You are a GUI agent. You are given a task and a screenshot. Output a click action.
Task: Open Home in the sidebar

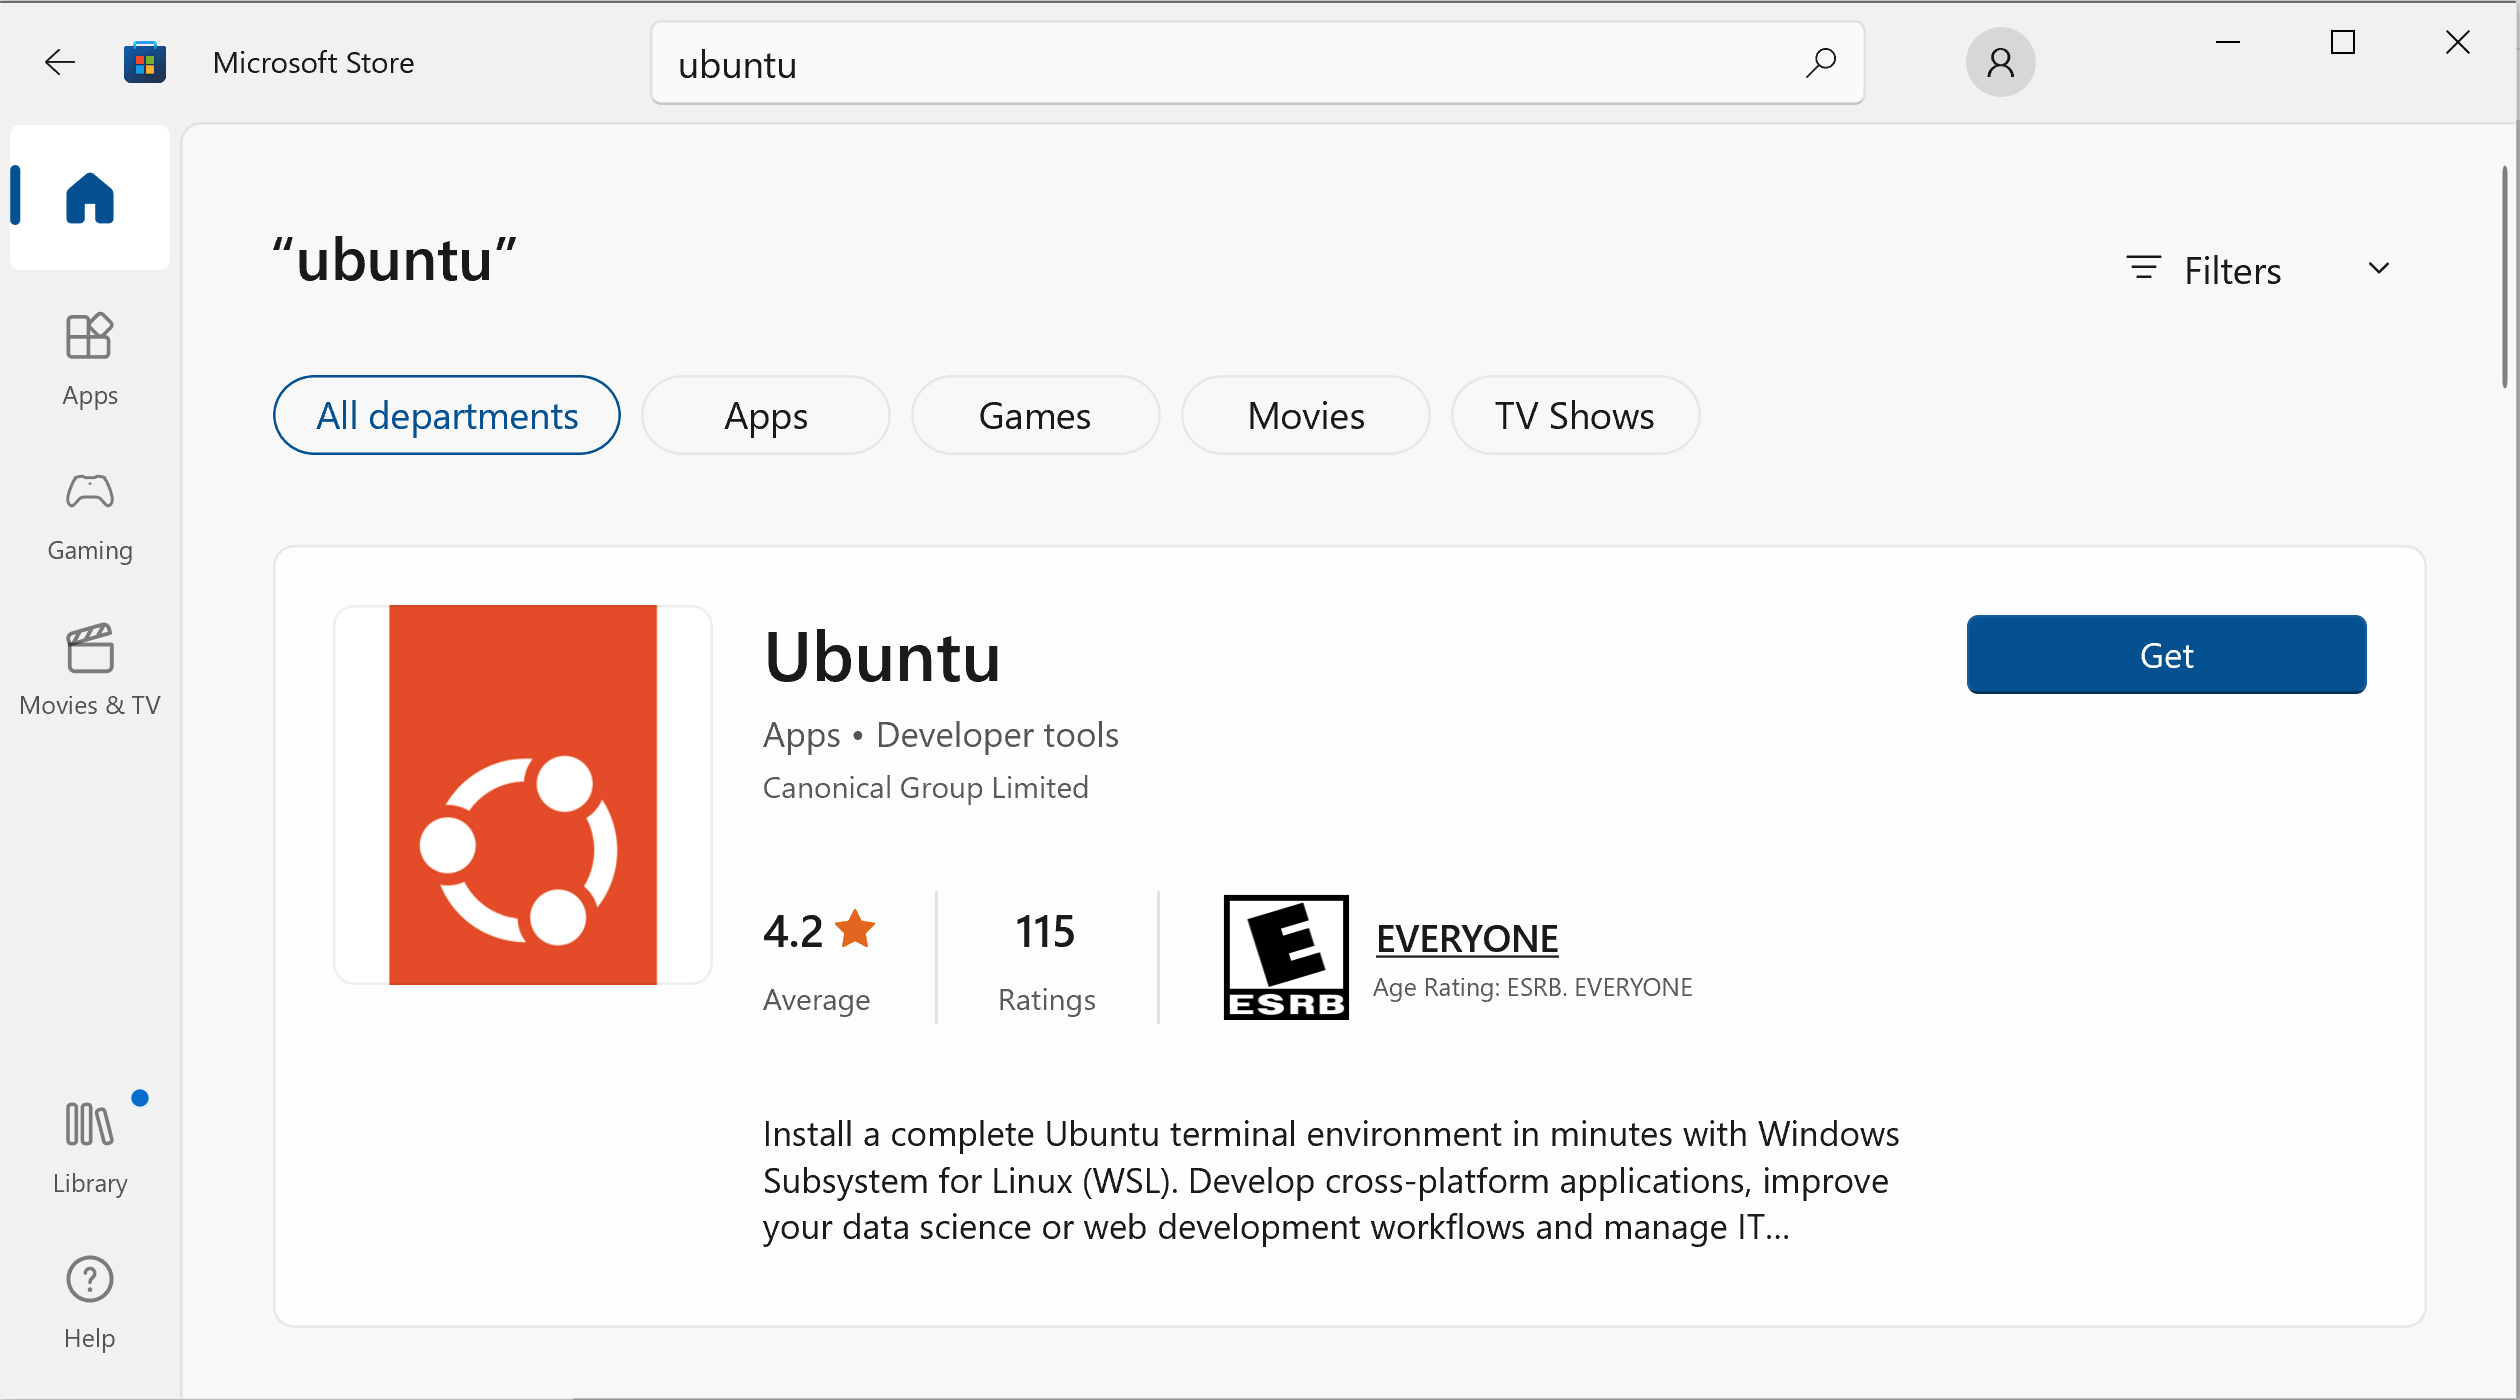coord(90,197)
